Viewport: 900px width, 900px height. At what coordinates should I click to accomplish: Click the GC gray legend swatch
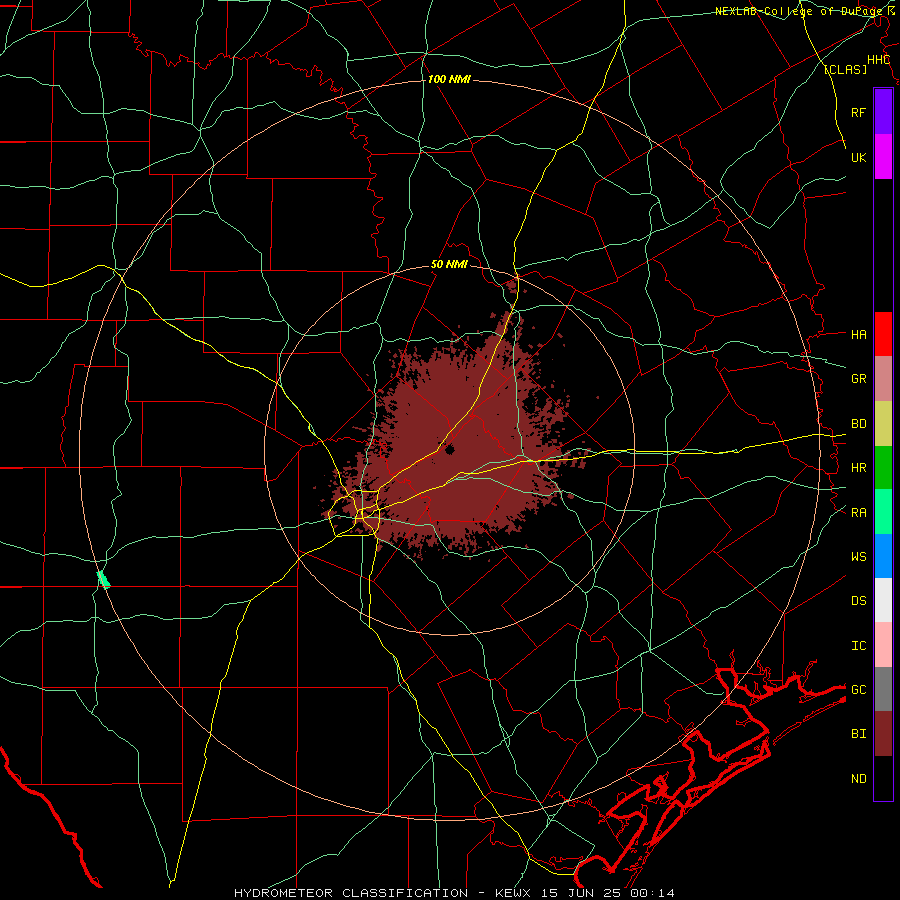pyautogui.click(x=883, y=689)
